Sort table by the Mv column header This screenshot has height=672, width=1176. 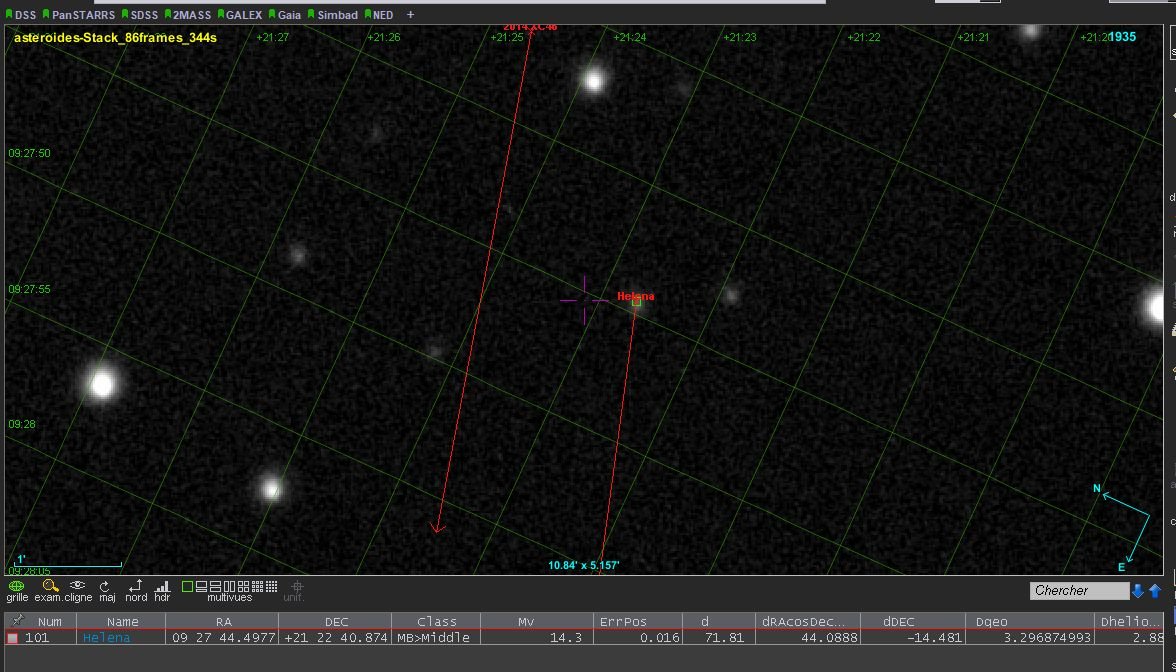(x=526, y=621)
